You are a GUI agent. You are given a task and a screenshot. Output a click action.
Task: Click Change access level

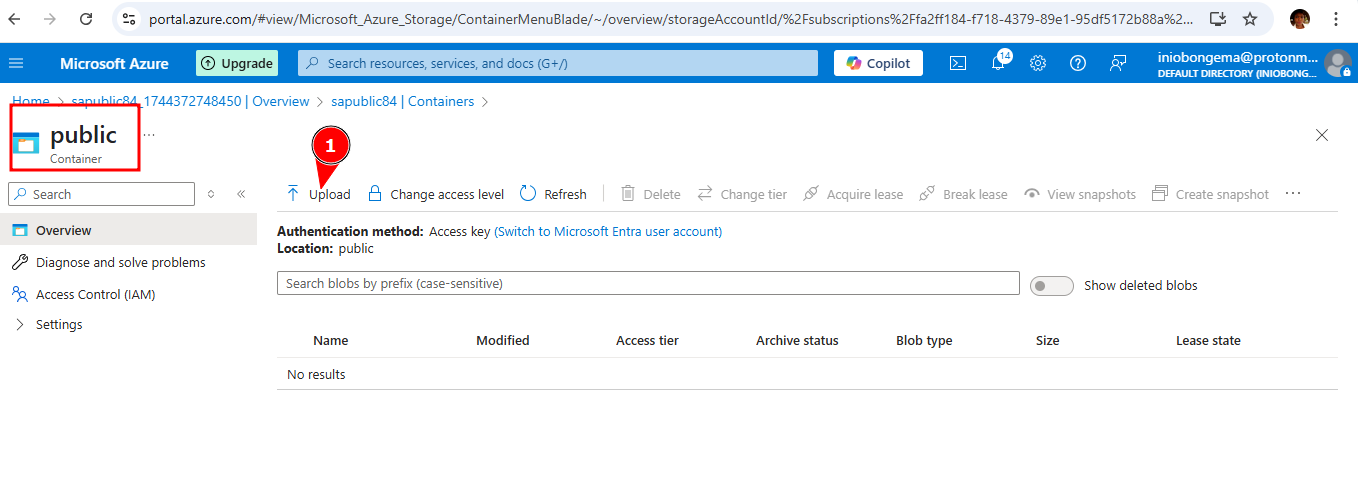click(436, 194)
